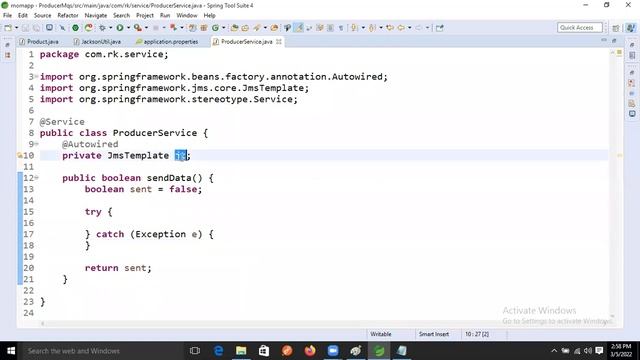
Task: Click the Open Perspective icon
Action: pyautogui.click(x=616, y=28)
